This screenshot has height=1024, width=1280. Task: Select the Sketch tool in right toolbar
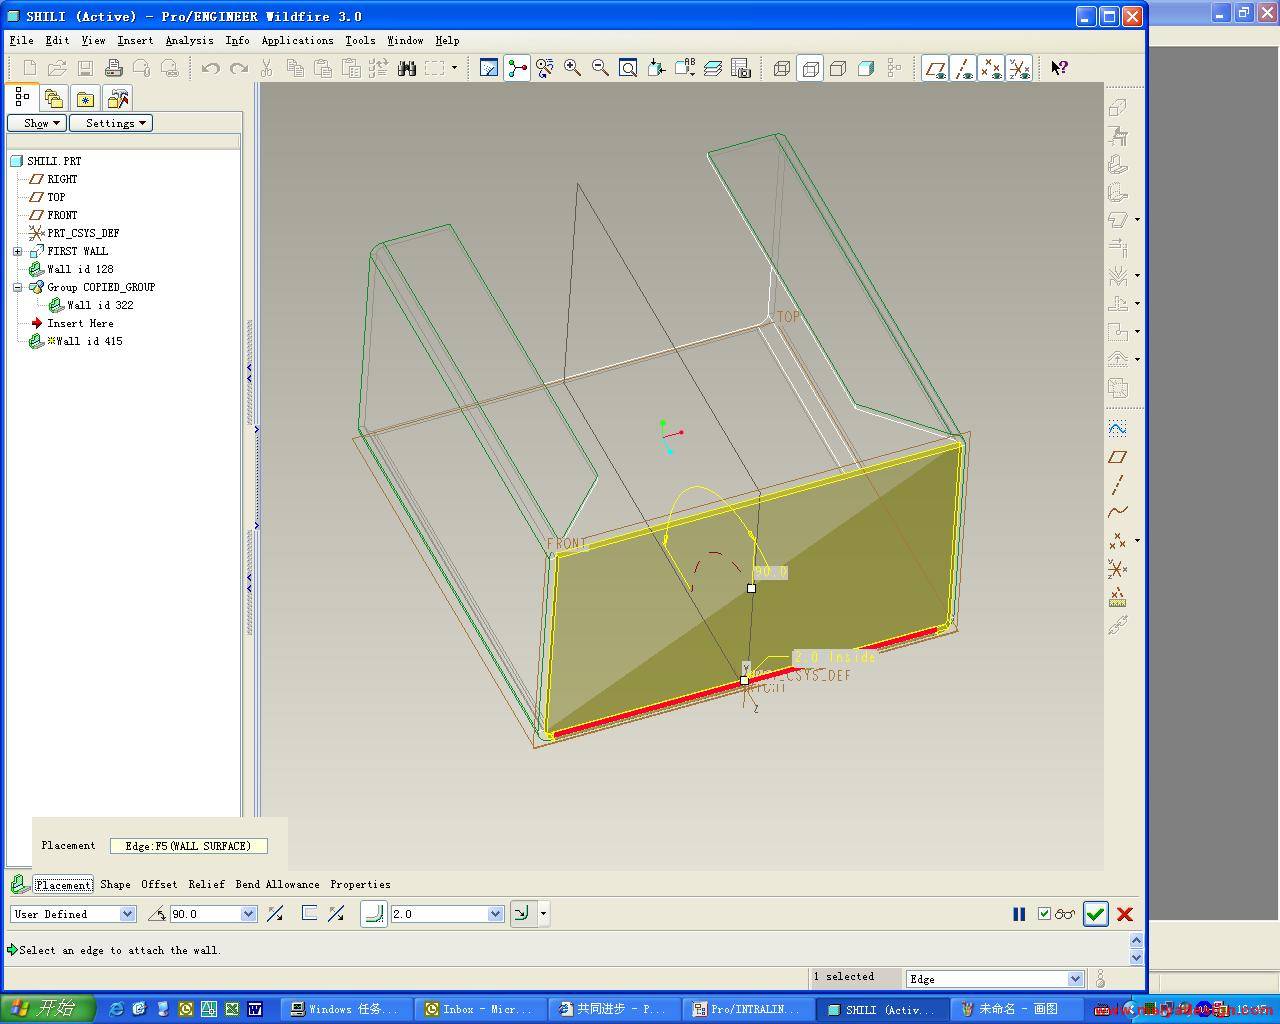click(x=1118, y=428)
